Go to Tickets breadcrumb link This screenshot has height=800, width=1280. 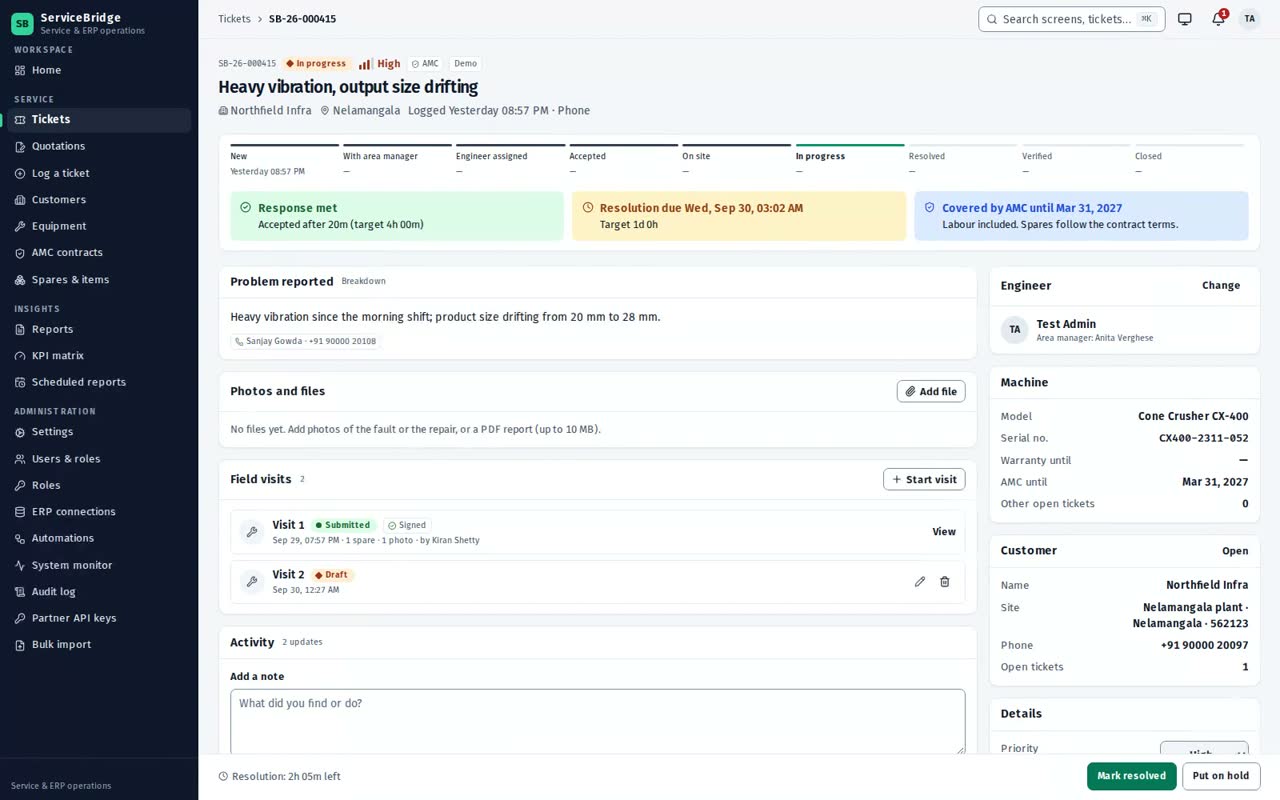pyautogui.click(x=234, y=19)
